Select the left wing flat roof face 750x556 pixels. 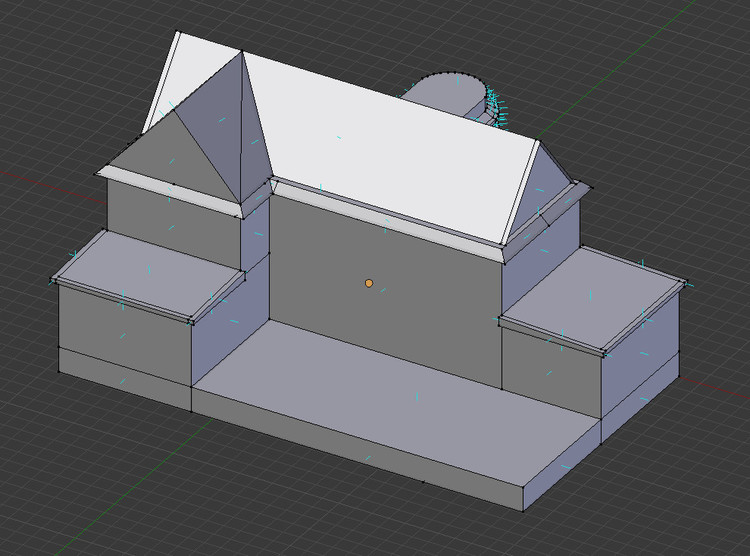149,275
